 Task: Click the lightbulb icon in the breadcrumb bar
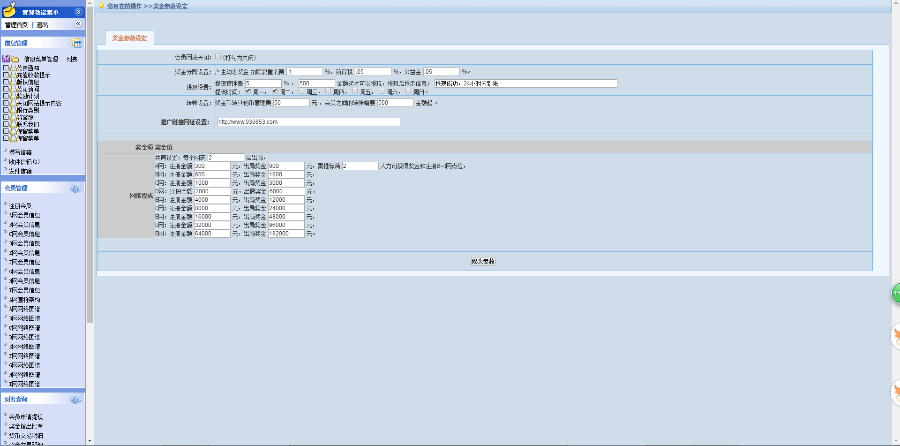(x=101, y=5)
